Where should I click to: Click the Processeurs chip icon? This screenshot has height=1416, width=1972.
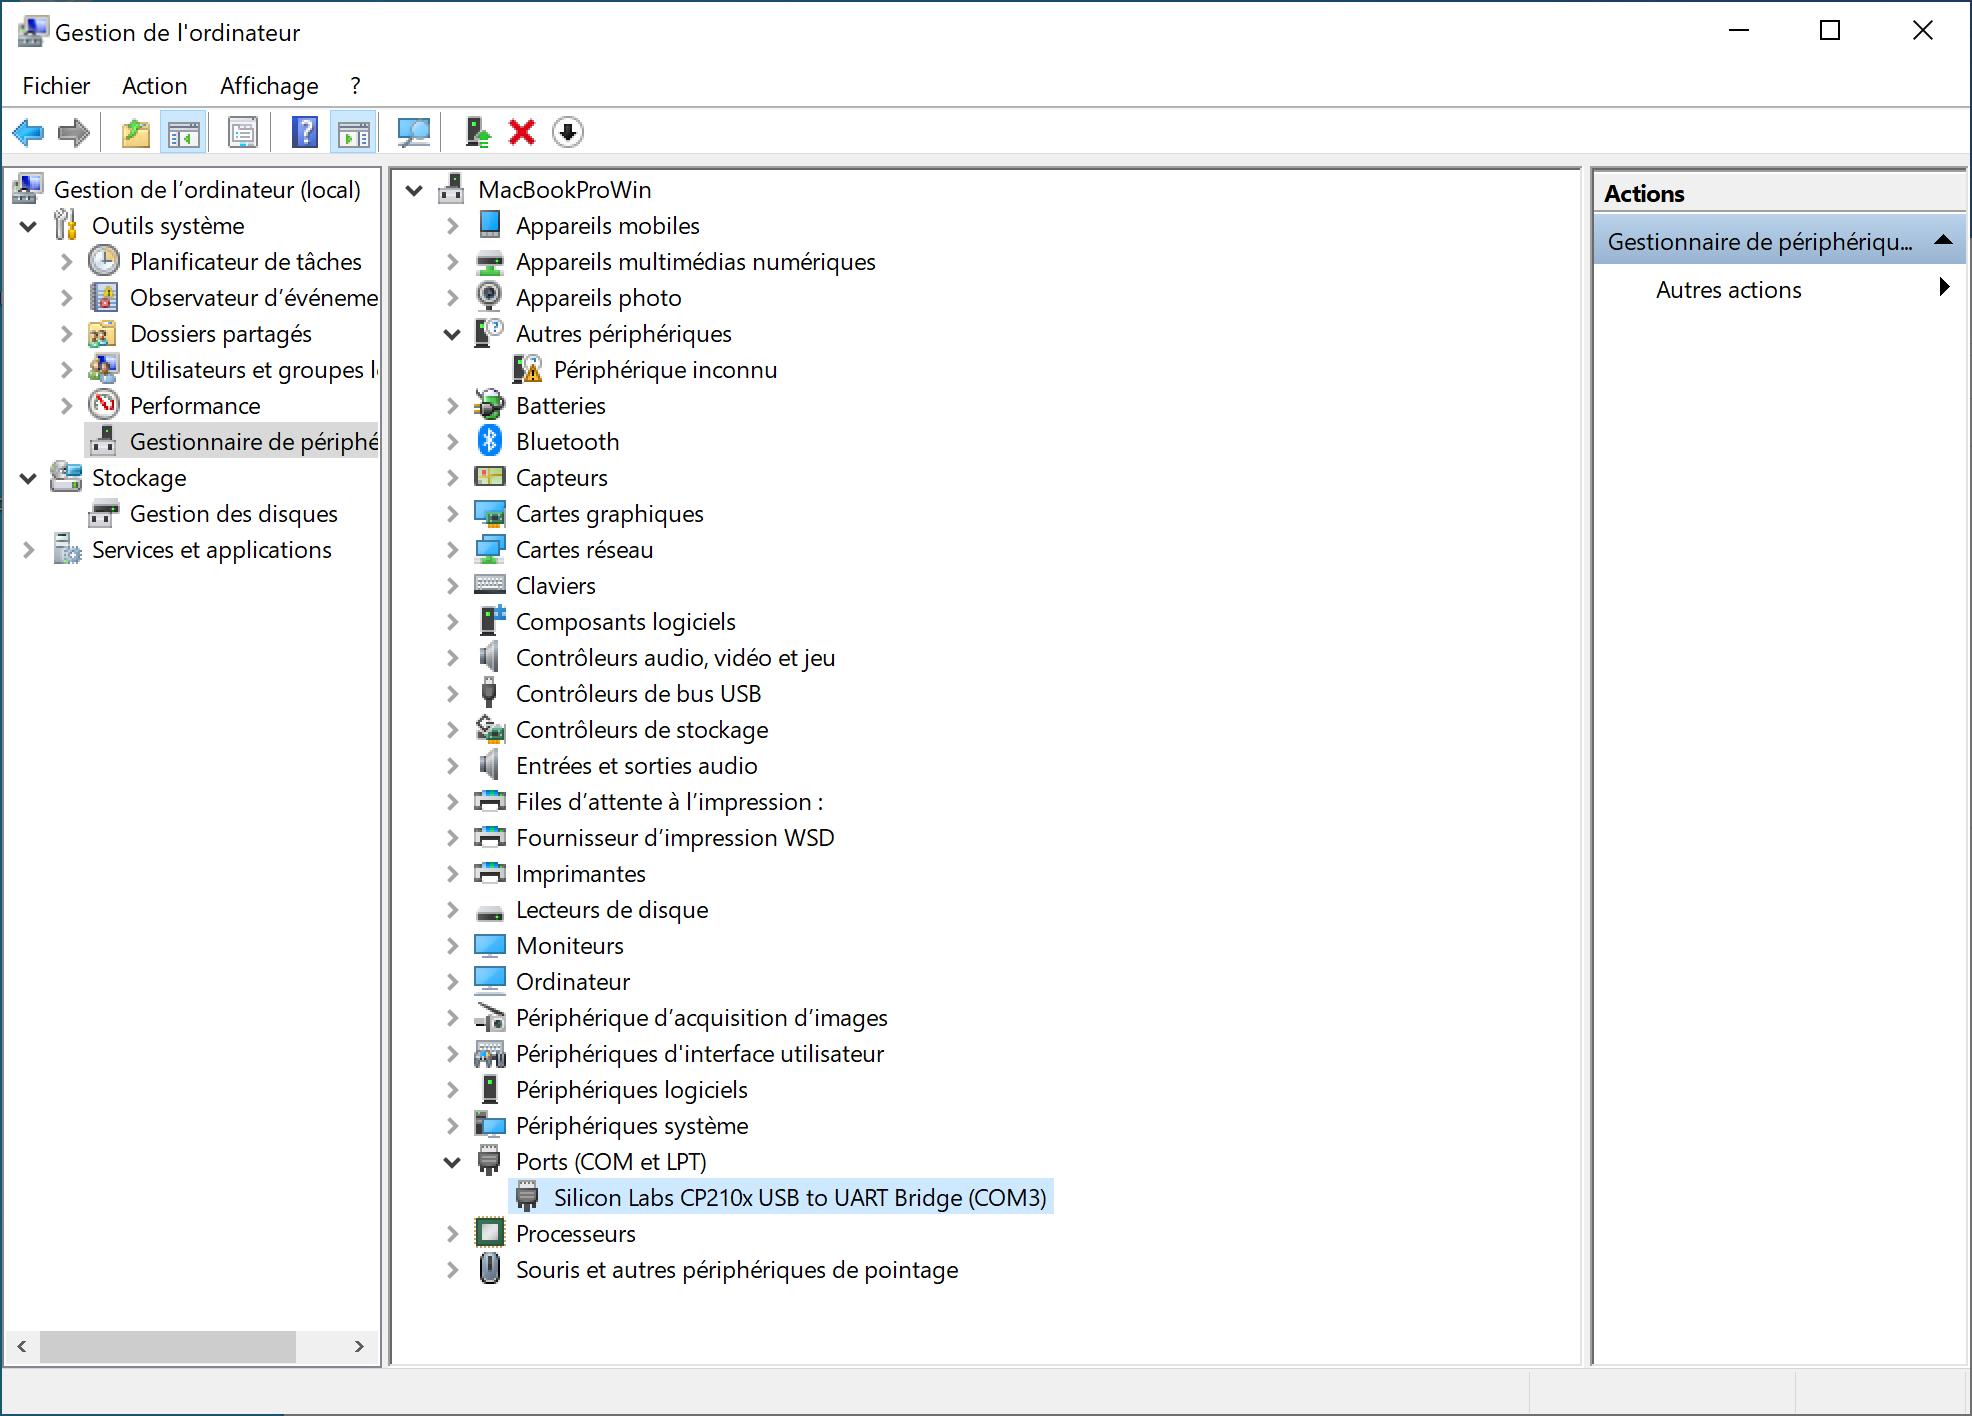click(x=490, y=1233)
